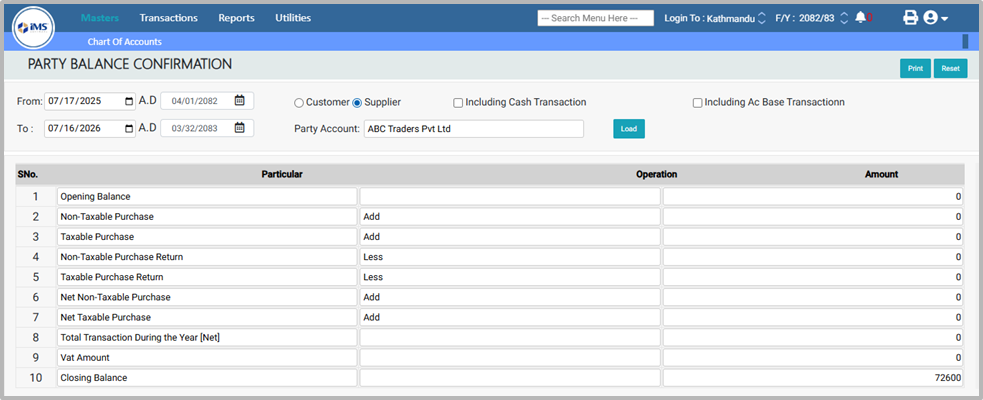Viewport: 983px width, 400px height.
Task: Click the printer icon in header
Action: 910,18
